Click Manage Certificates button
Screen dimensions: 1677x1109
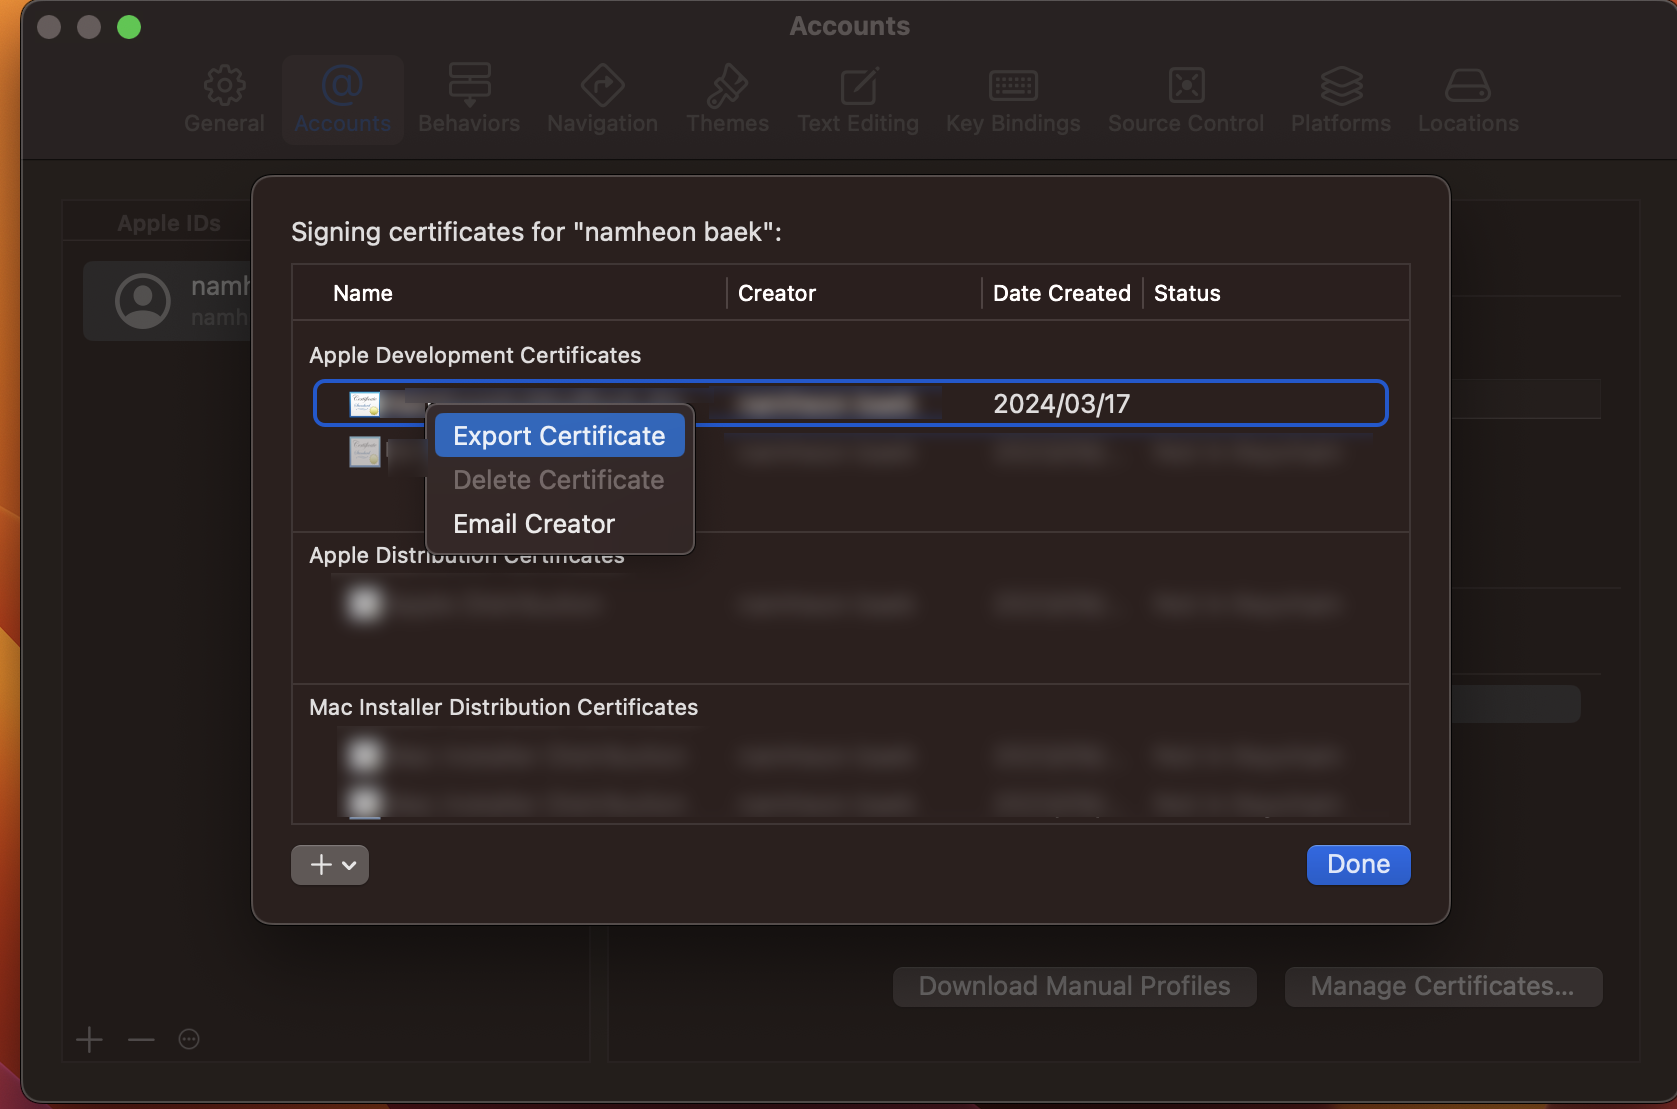pos(1443,986)
